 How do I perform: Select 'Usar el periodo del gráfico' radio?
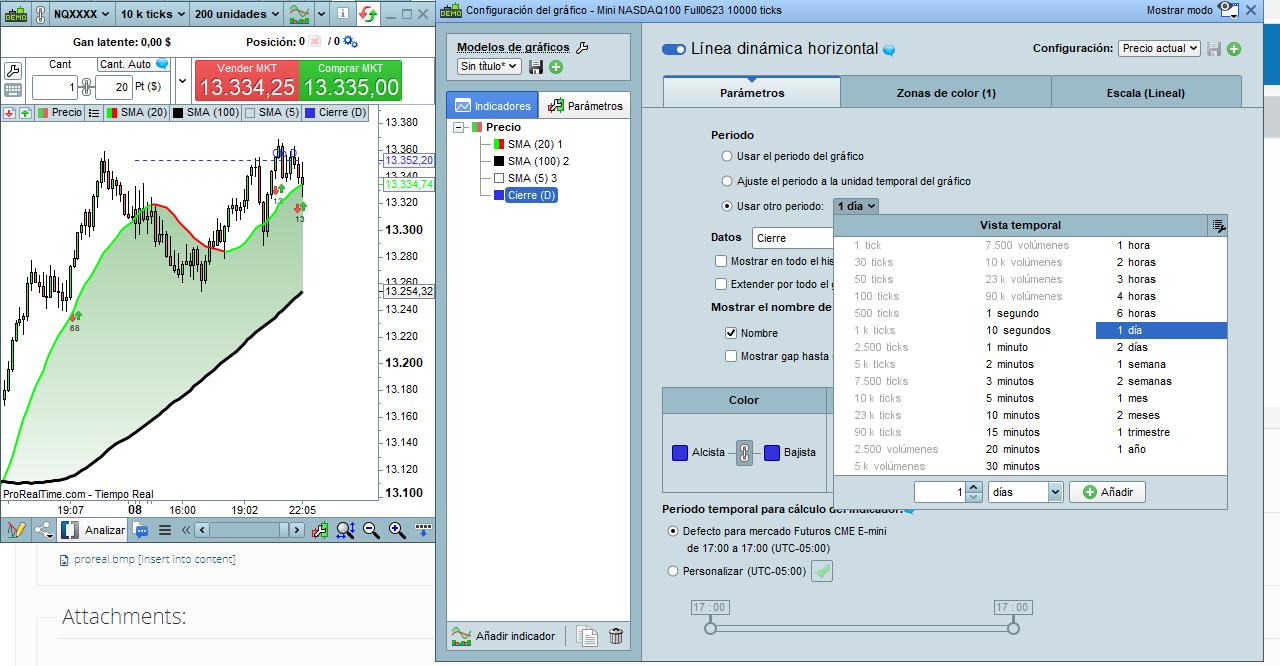(727, 156)
